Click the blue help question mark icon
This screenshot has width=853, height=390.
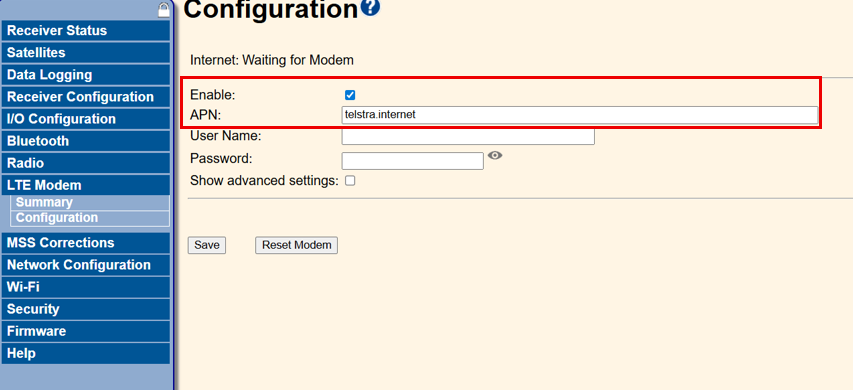[x=370, y=7]
